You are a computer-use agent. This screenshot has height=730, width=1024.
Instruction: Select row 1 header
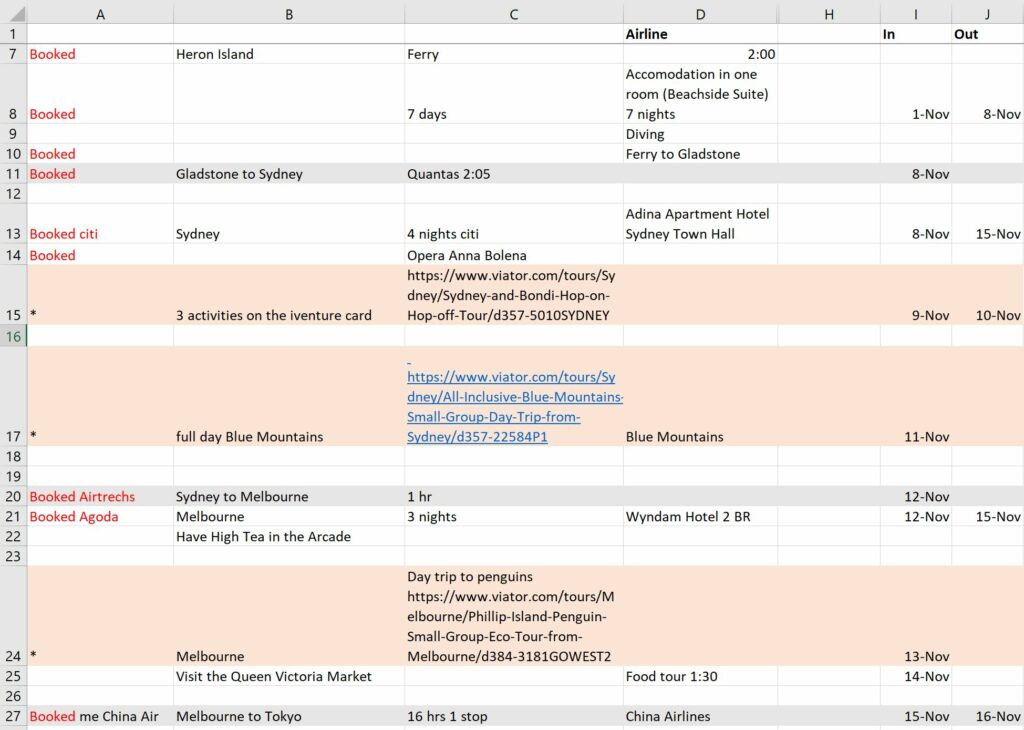[13, 34]
